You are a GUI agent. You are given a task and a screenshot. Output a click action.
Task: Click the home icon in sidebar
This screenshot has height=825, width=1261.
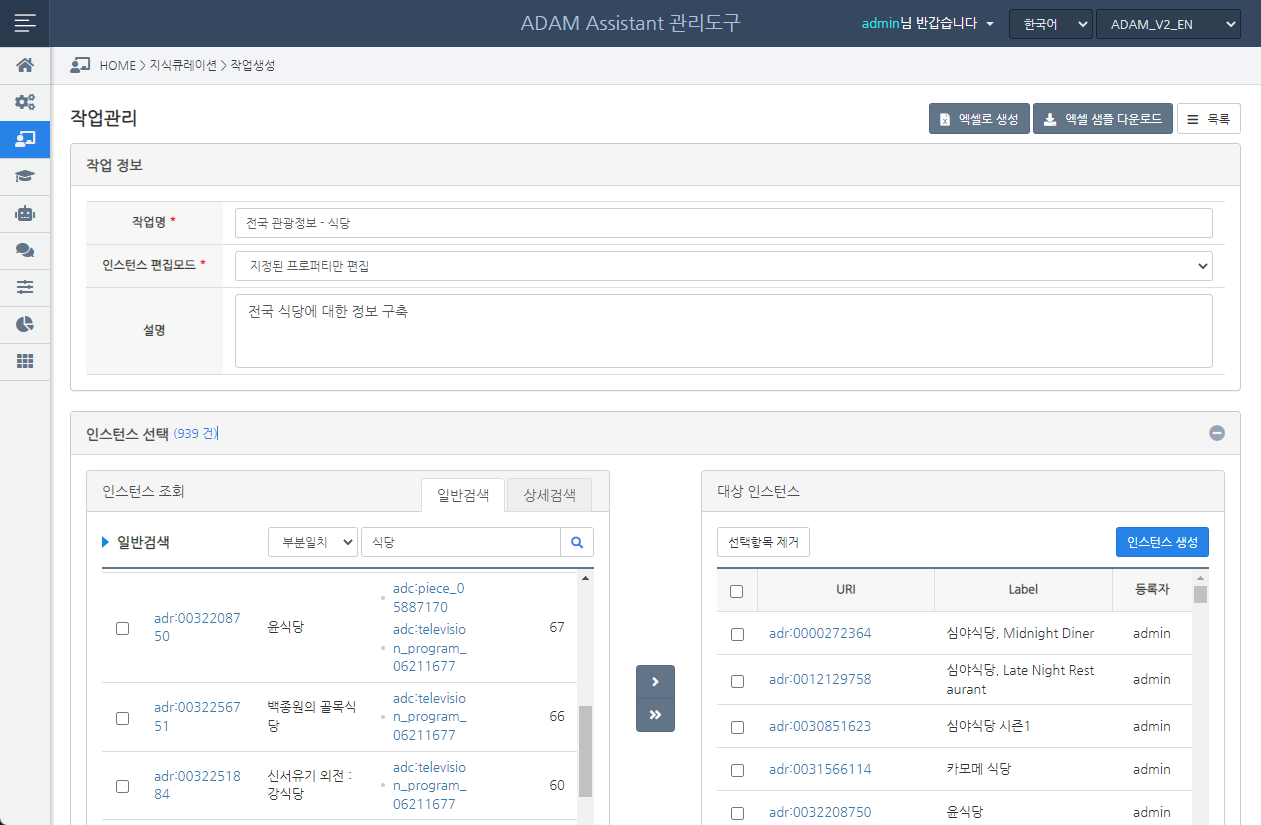25,66
